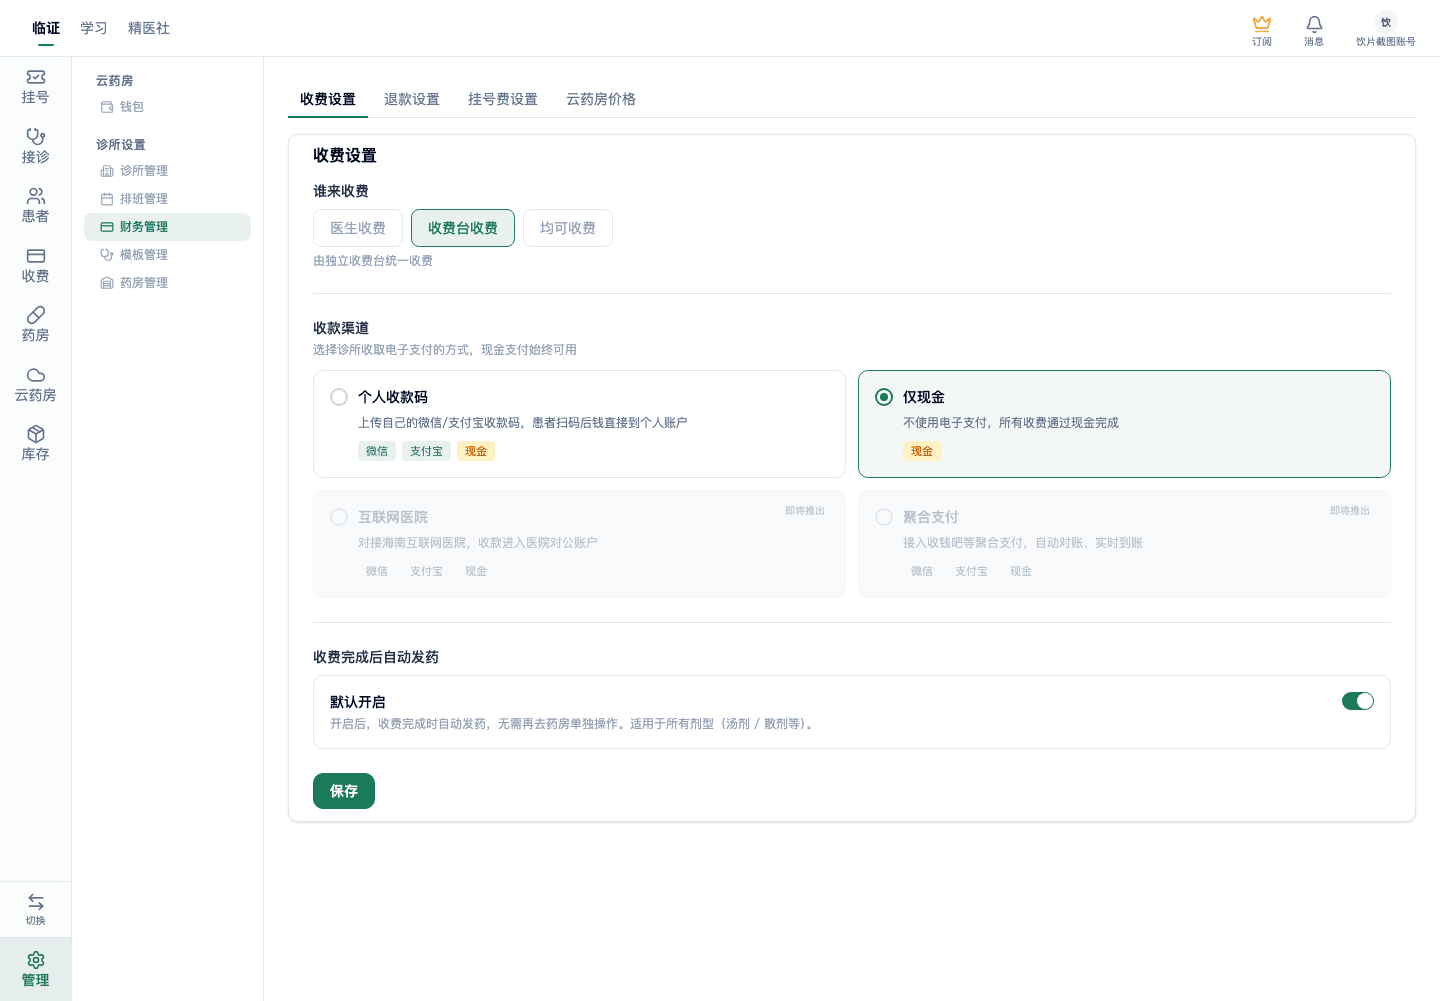Click the 收费完成后自动发药 section heading
This screenshot has width=1440, height=1001.
[376, 657]
